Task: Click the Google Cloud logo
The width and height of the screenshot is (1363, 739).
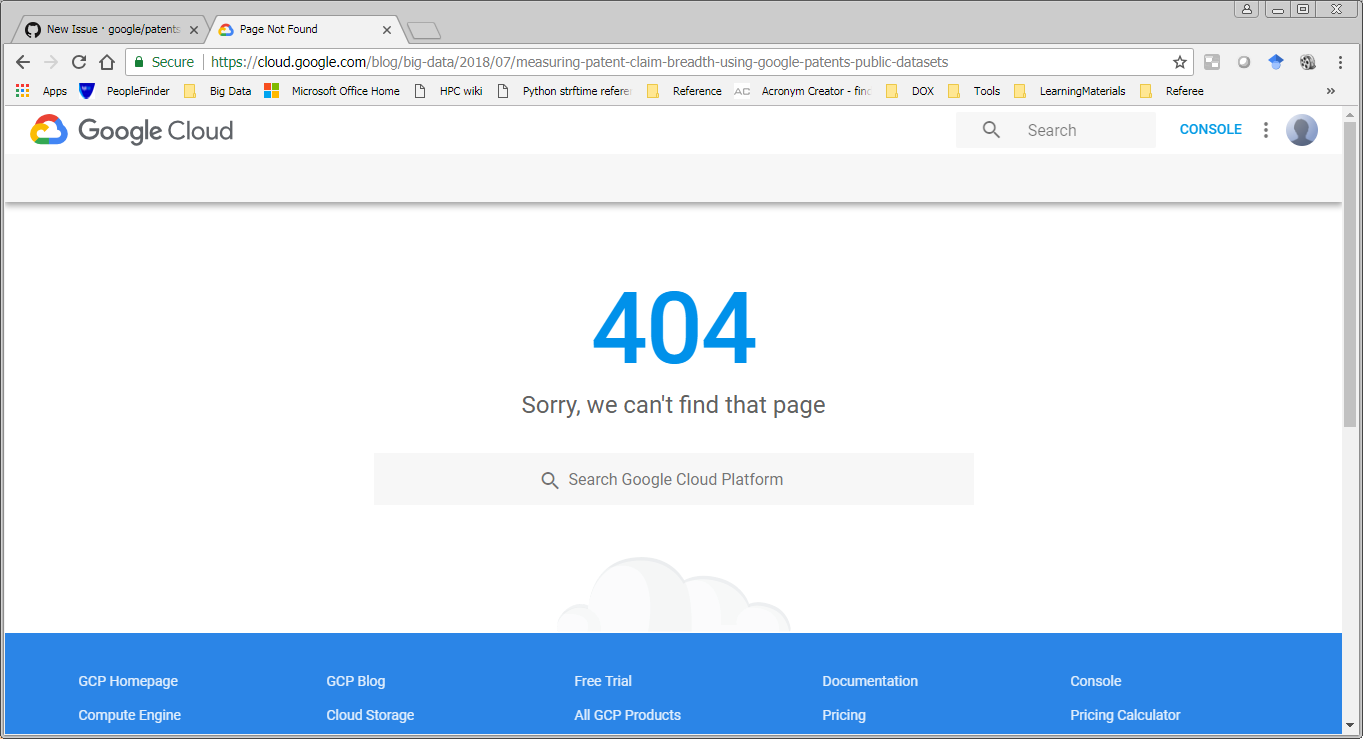Action: pos(131,130)
